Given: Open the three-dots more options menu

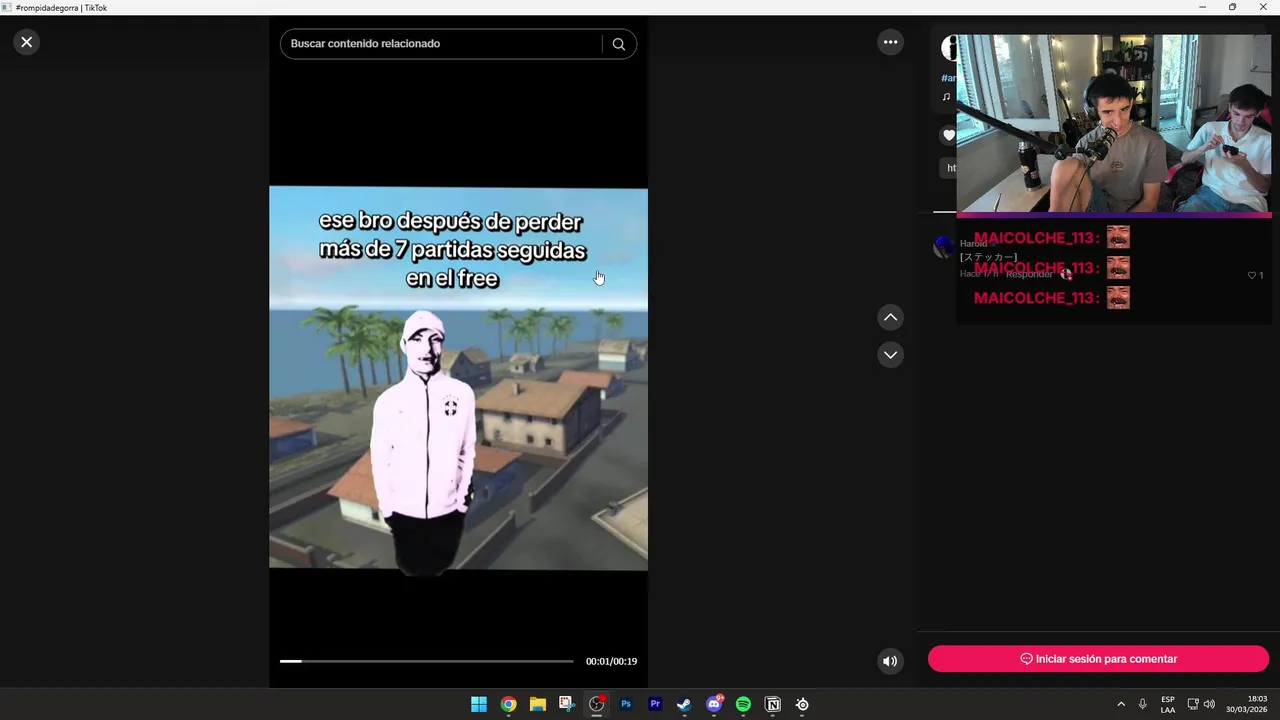Looking at the screenshot, I should click(890, 42).
